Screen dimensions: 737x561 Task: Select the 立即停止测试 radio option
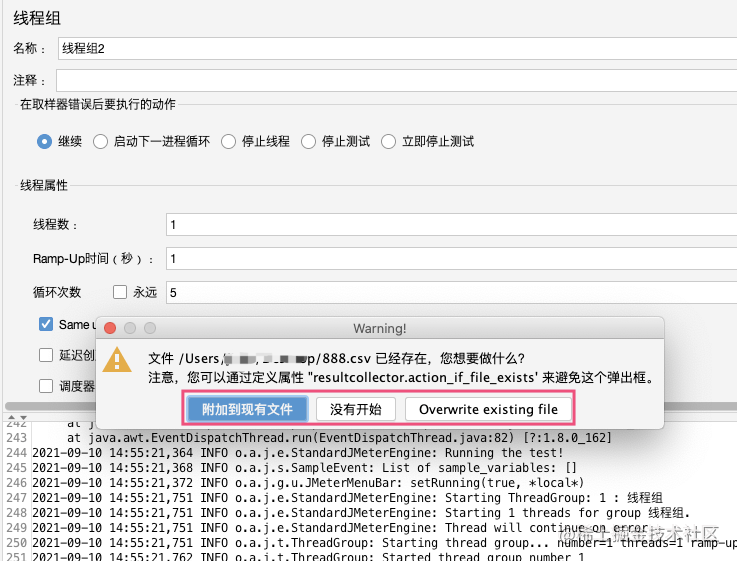(388, 141)
